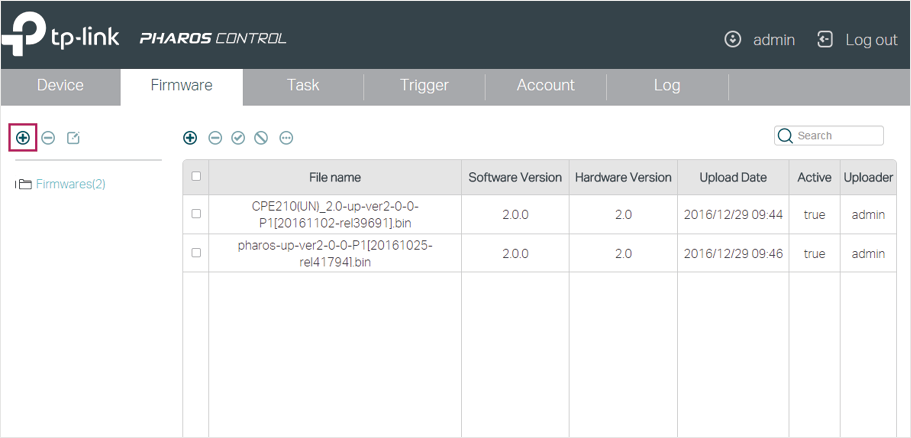Screen dimensions: 911x438
Task: Click the magnifier icon in Search box
Action: [785, 136]
